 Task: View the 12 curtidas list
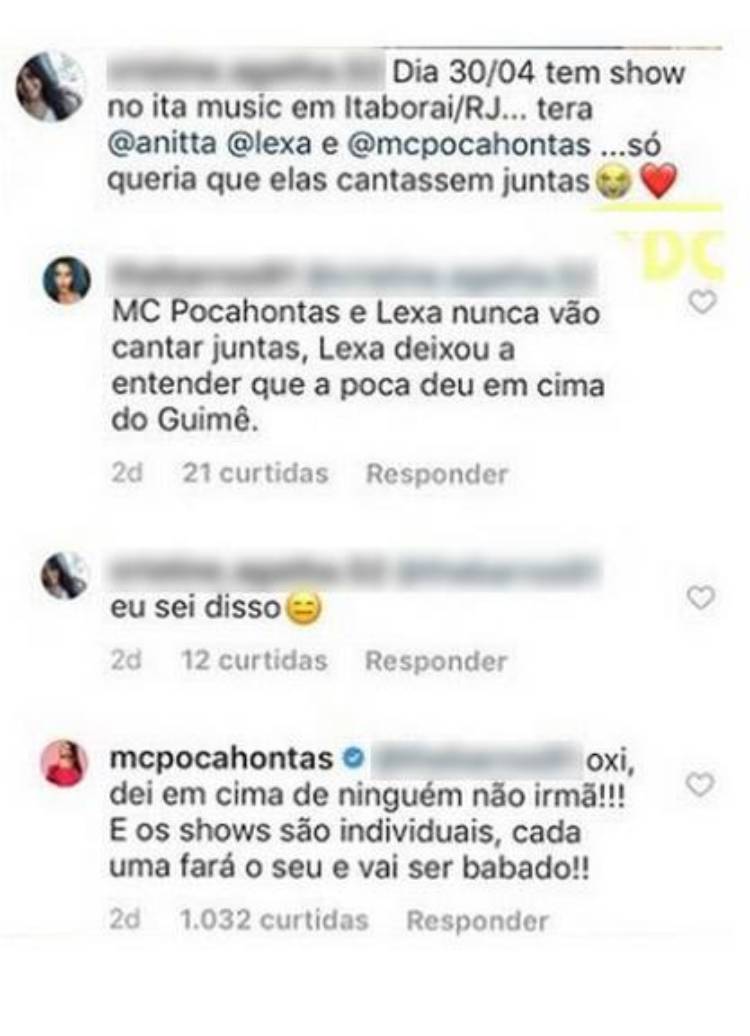click(x=254, y=661)
